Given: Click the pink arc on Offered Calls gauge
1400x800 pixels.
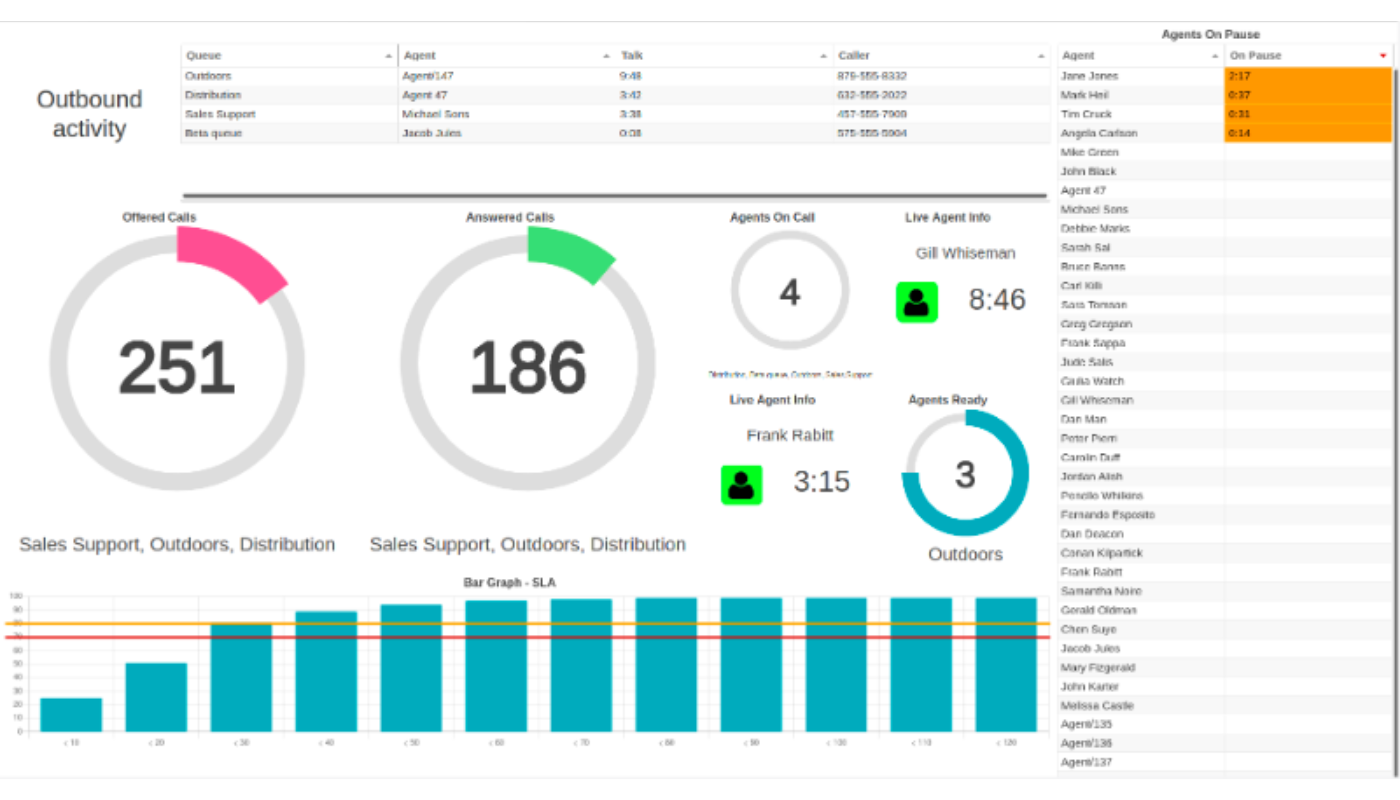Looking at the screenshot, I should pos(236,257).
